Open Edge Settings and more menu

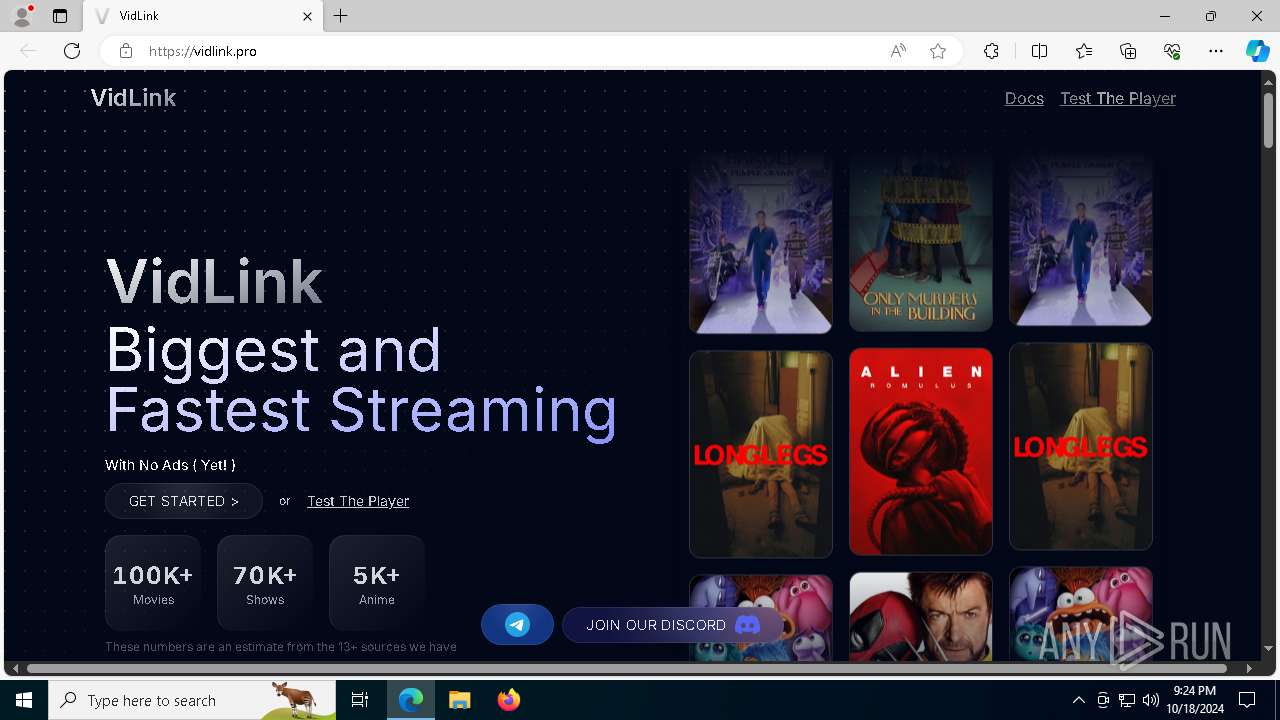1216,51
